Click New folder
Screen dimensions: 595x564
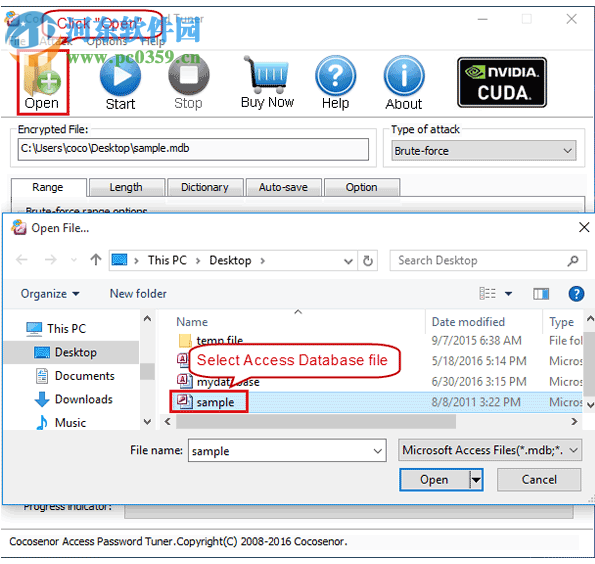[138, 294]
